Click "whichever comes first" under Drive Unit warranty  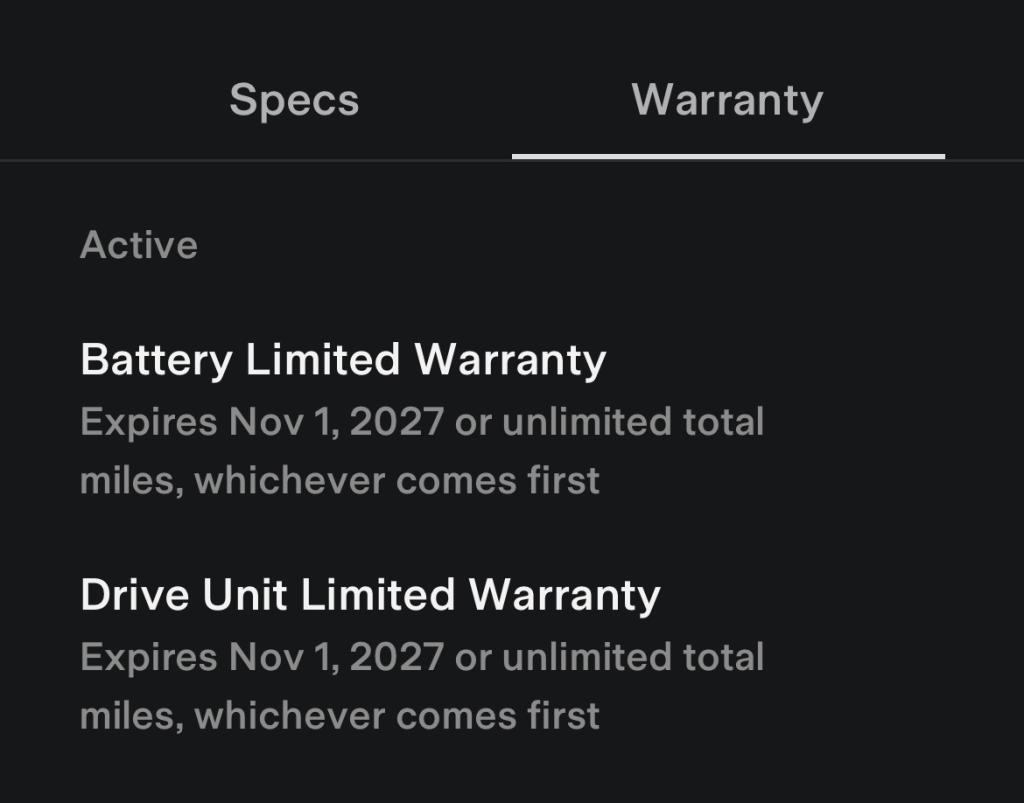coord(397,717)
